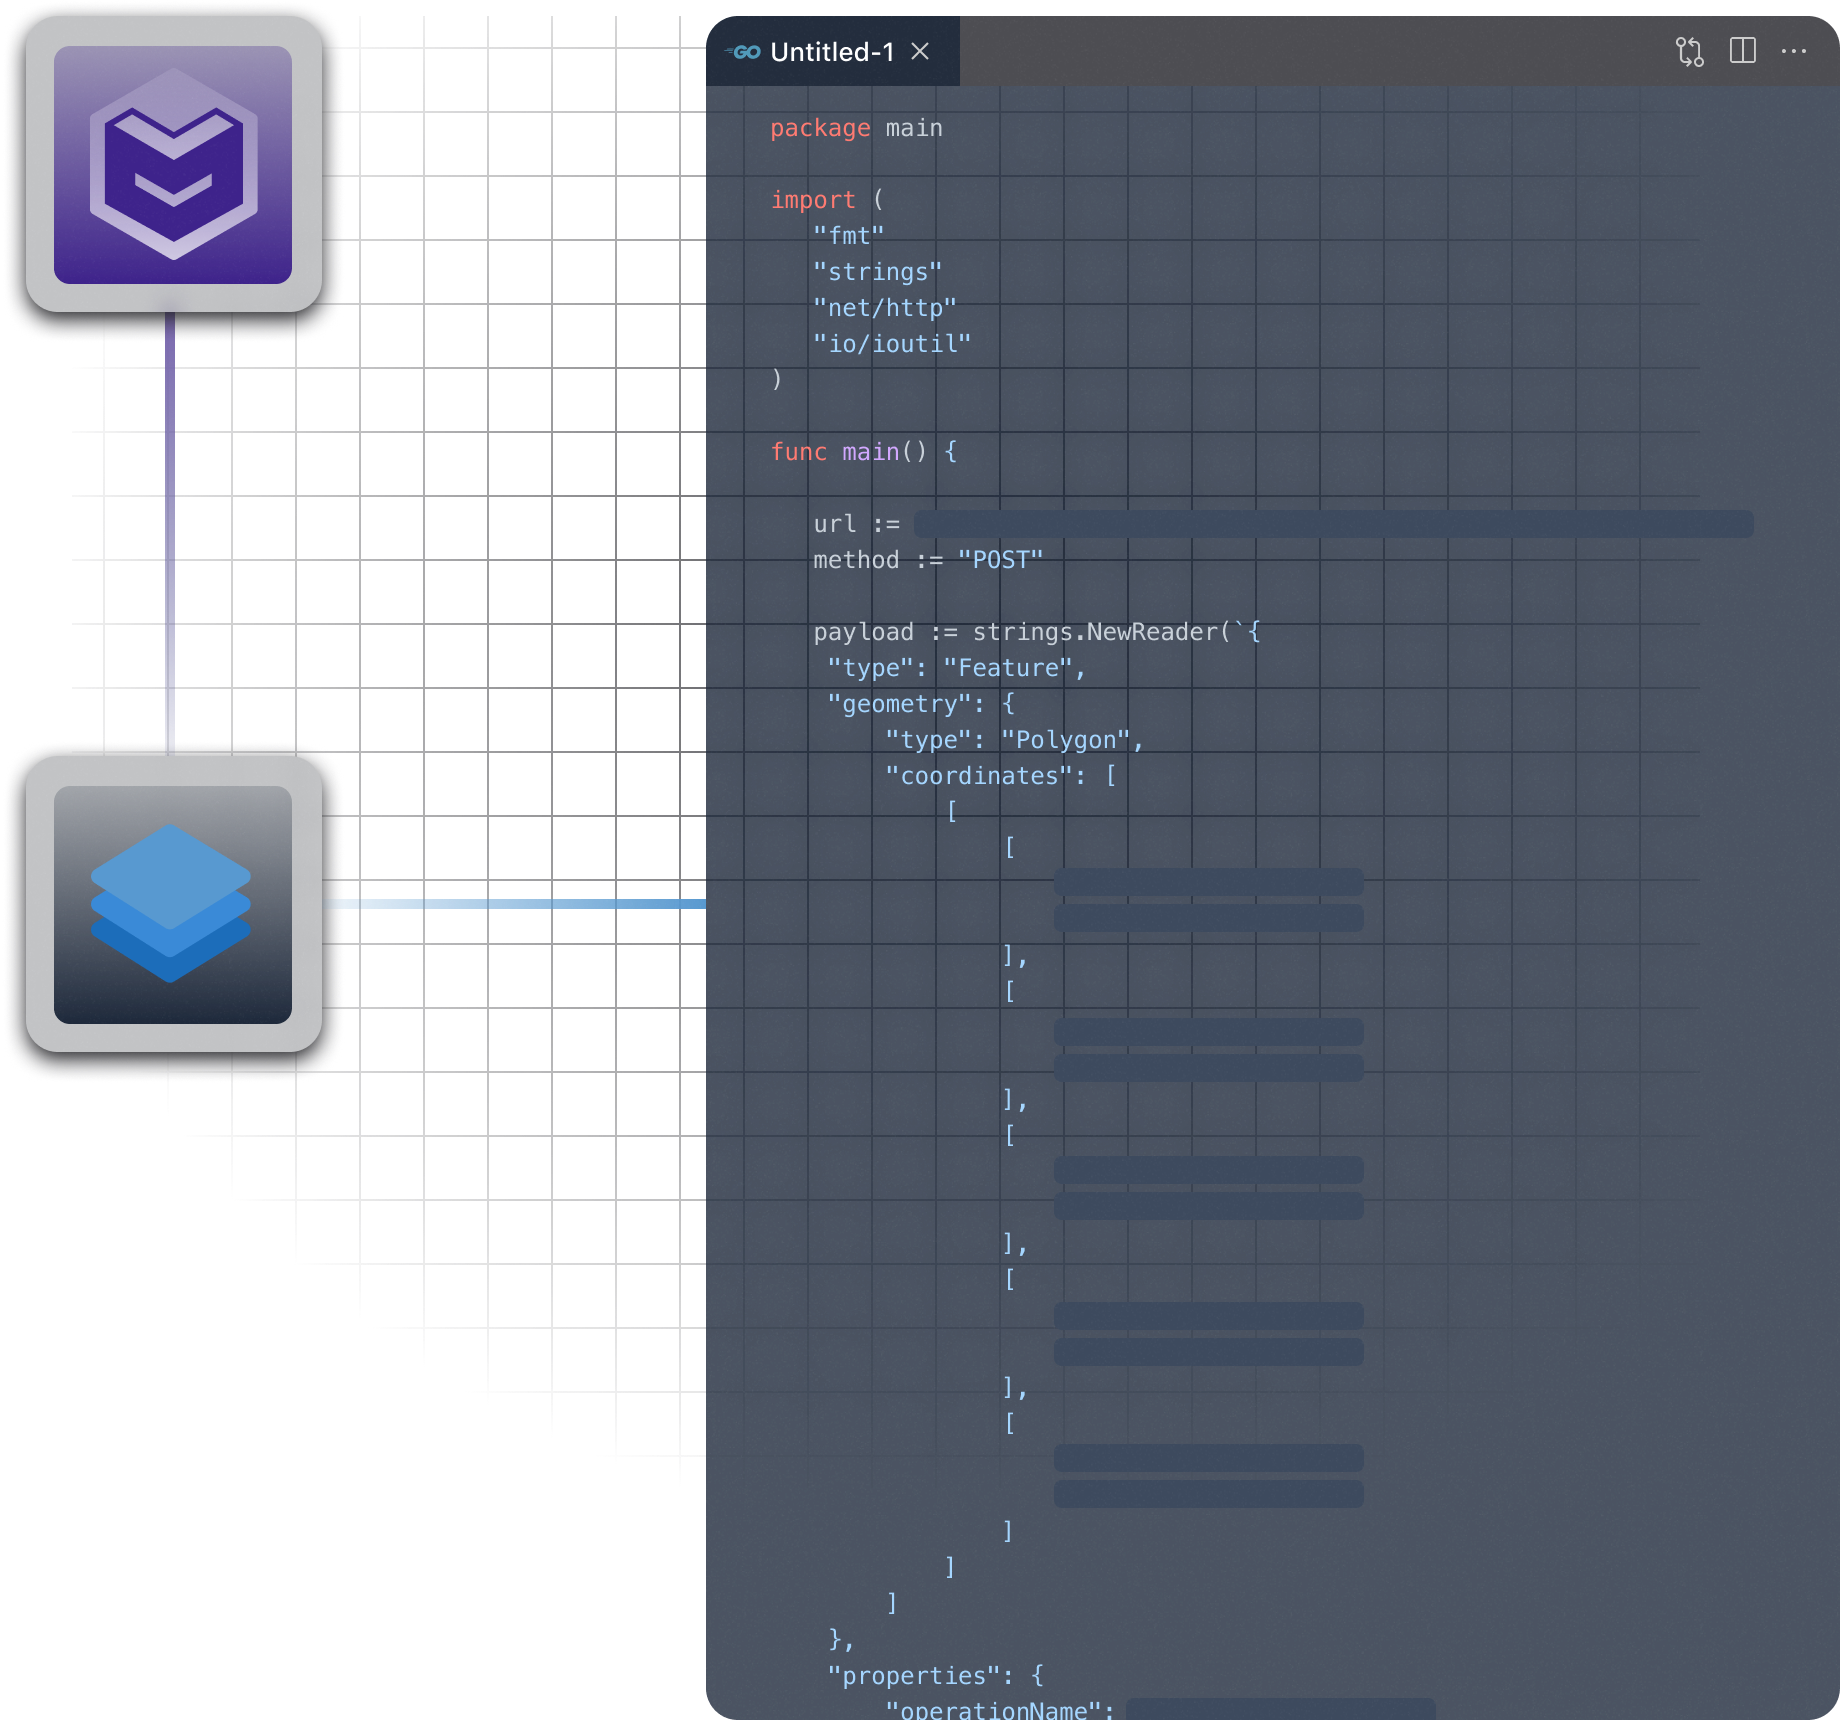
Task: Click the 'import' keyword
Action: click(813, 200)
